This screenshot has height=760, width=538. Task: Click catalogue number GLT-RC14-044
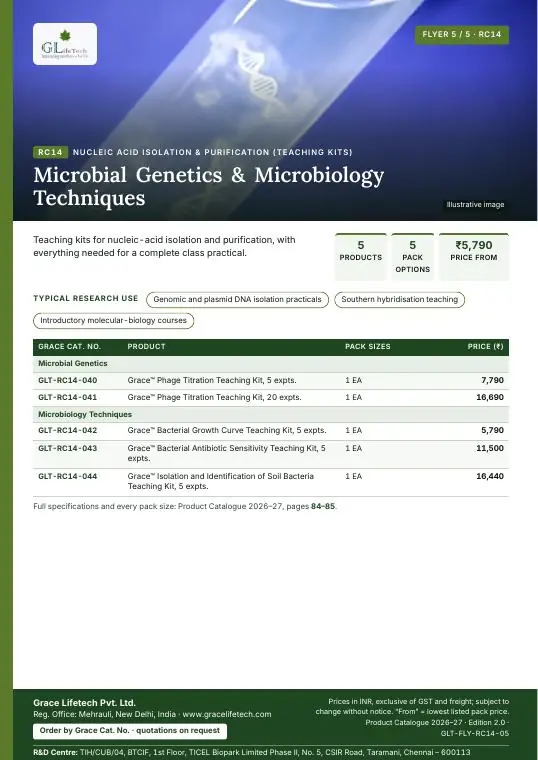67,476
